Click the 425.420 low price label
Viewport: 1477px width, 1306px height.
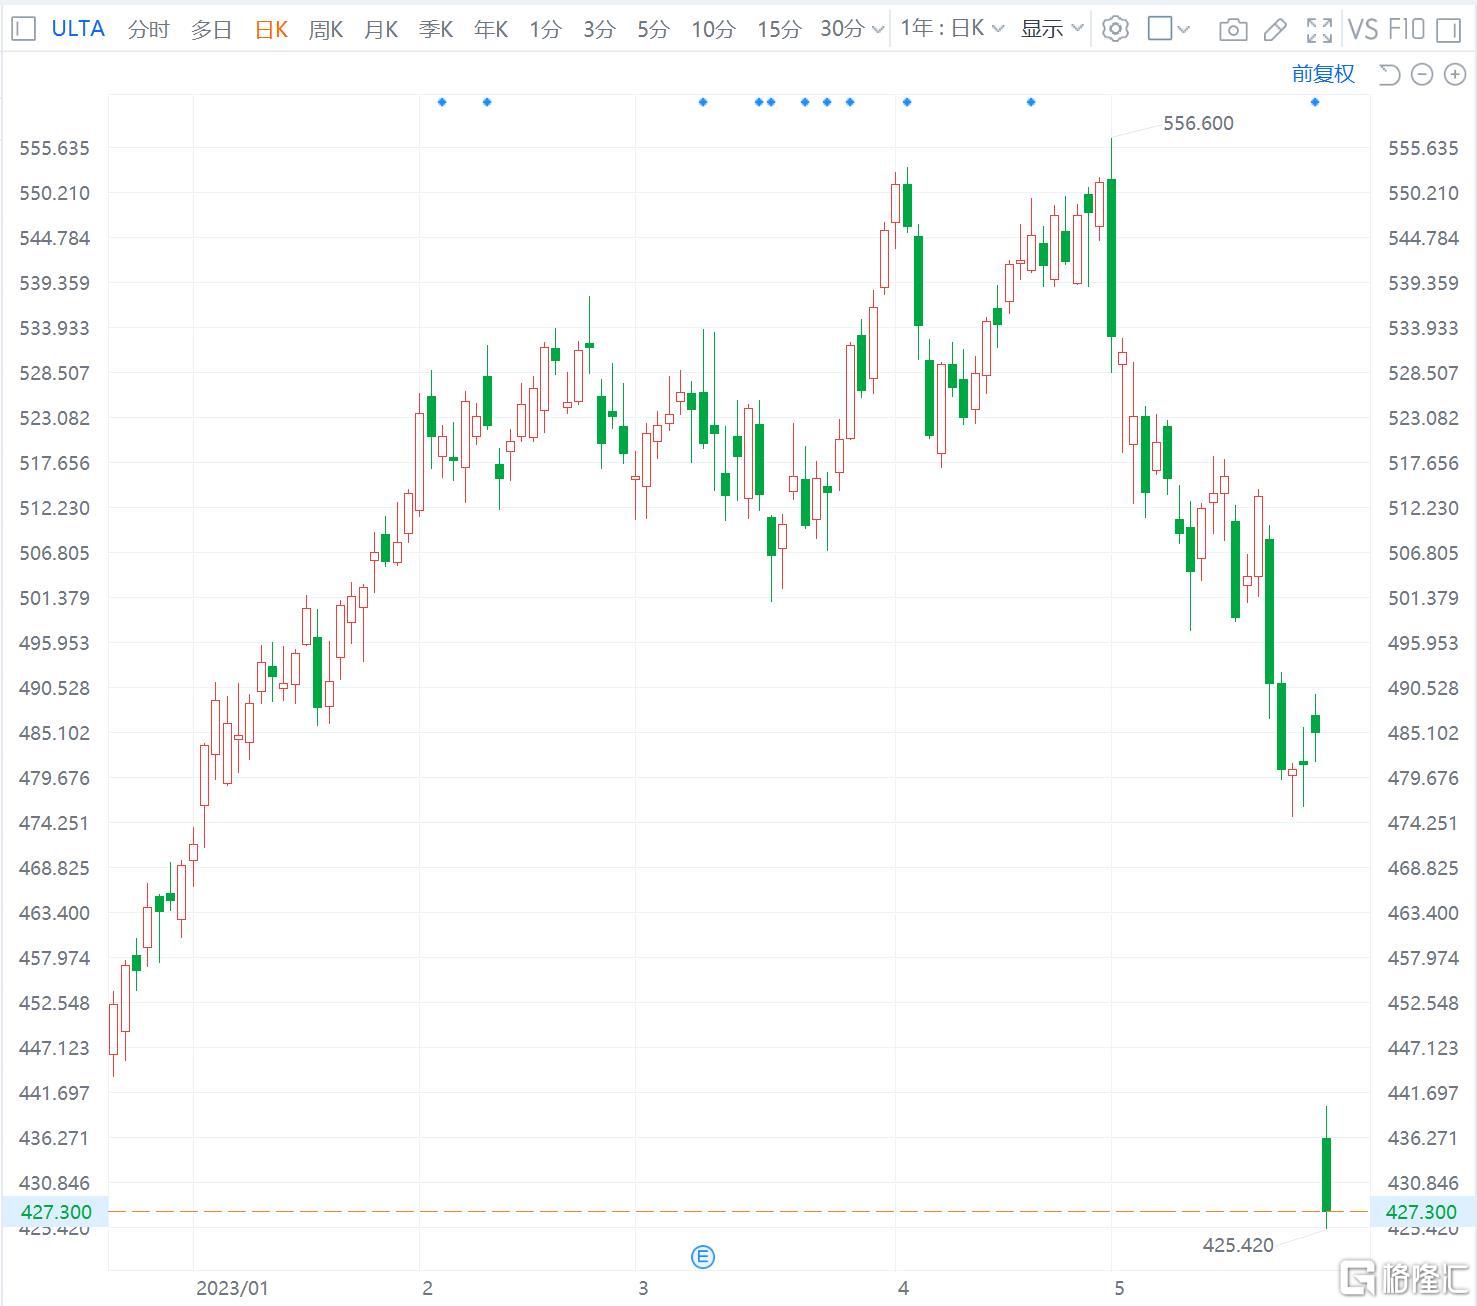[x=1238, y=1245]
